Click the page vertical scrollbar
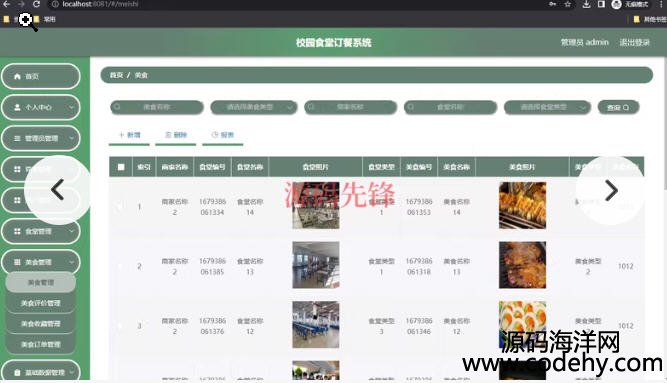667x383 pixels. (x=664, y=123)
